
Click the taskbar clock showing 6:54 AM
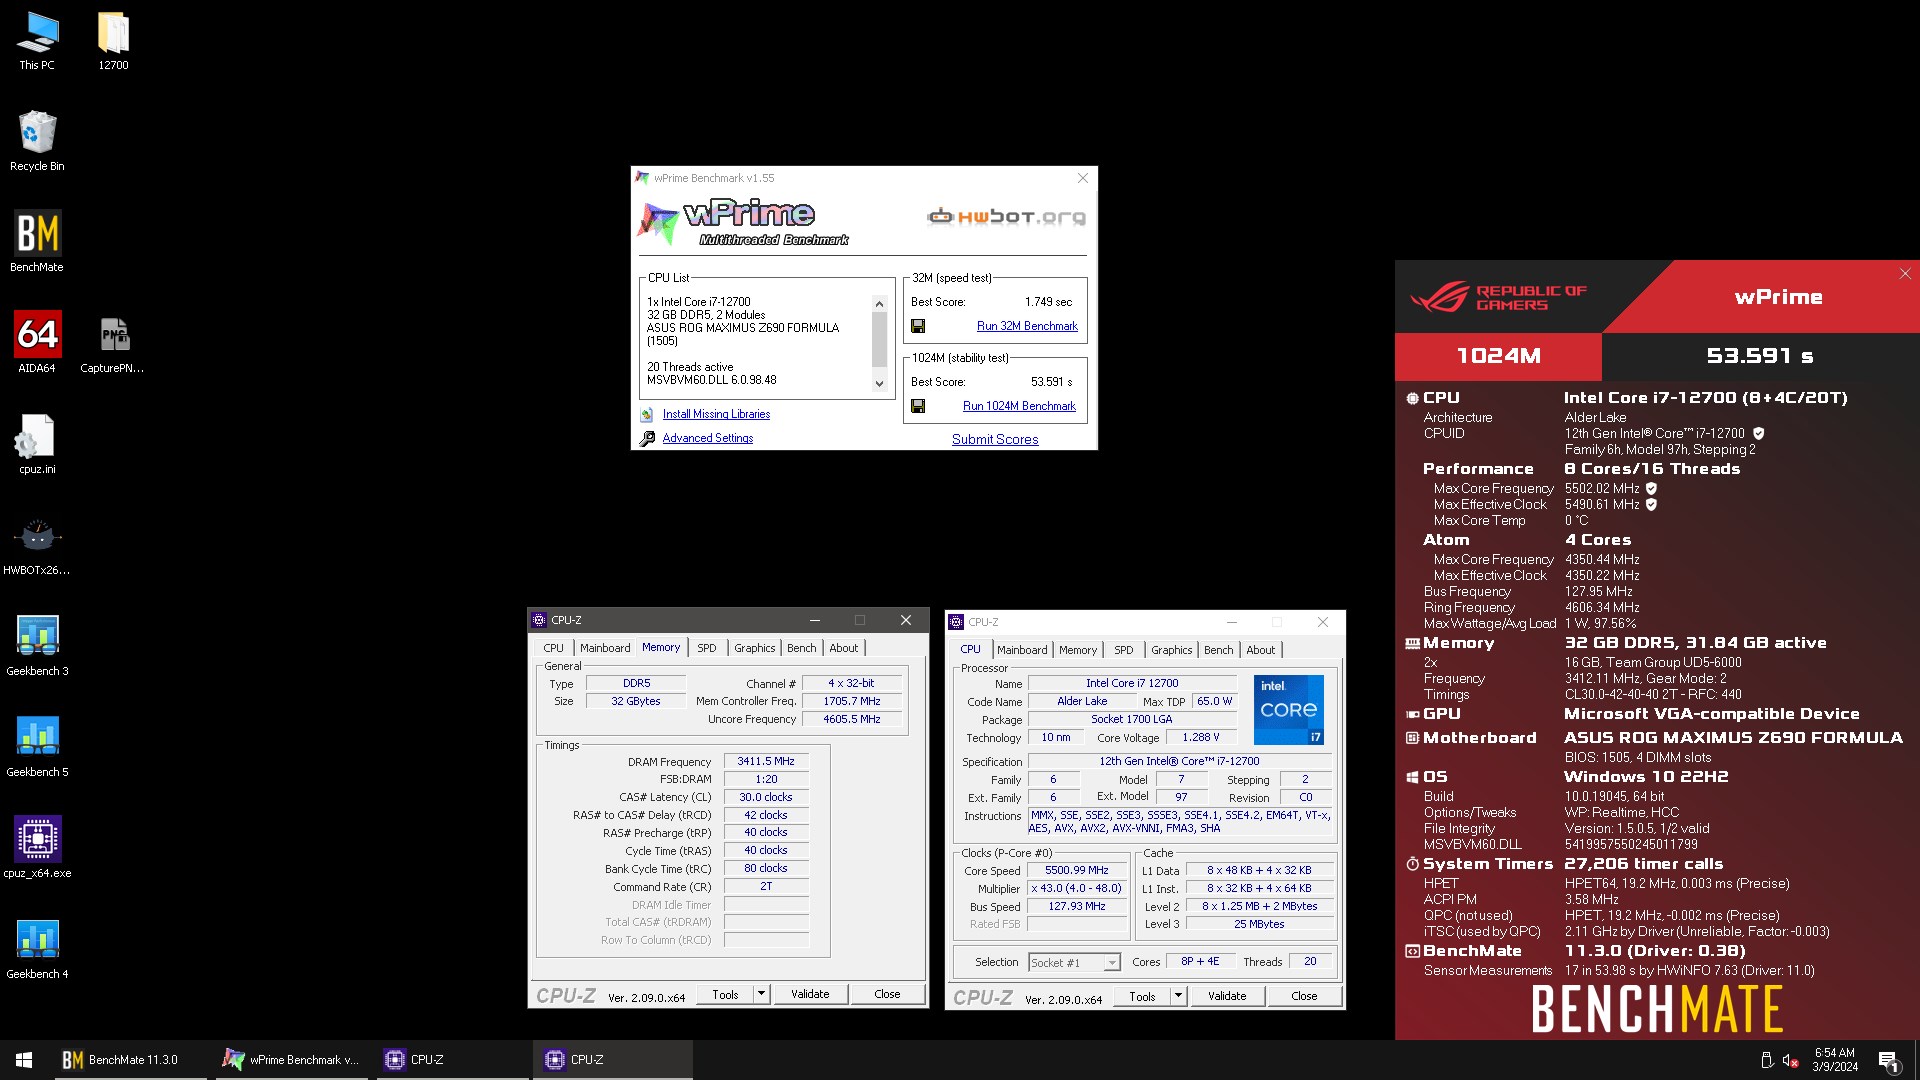pos(1835,1060)
